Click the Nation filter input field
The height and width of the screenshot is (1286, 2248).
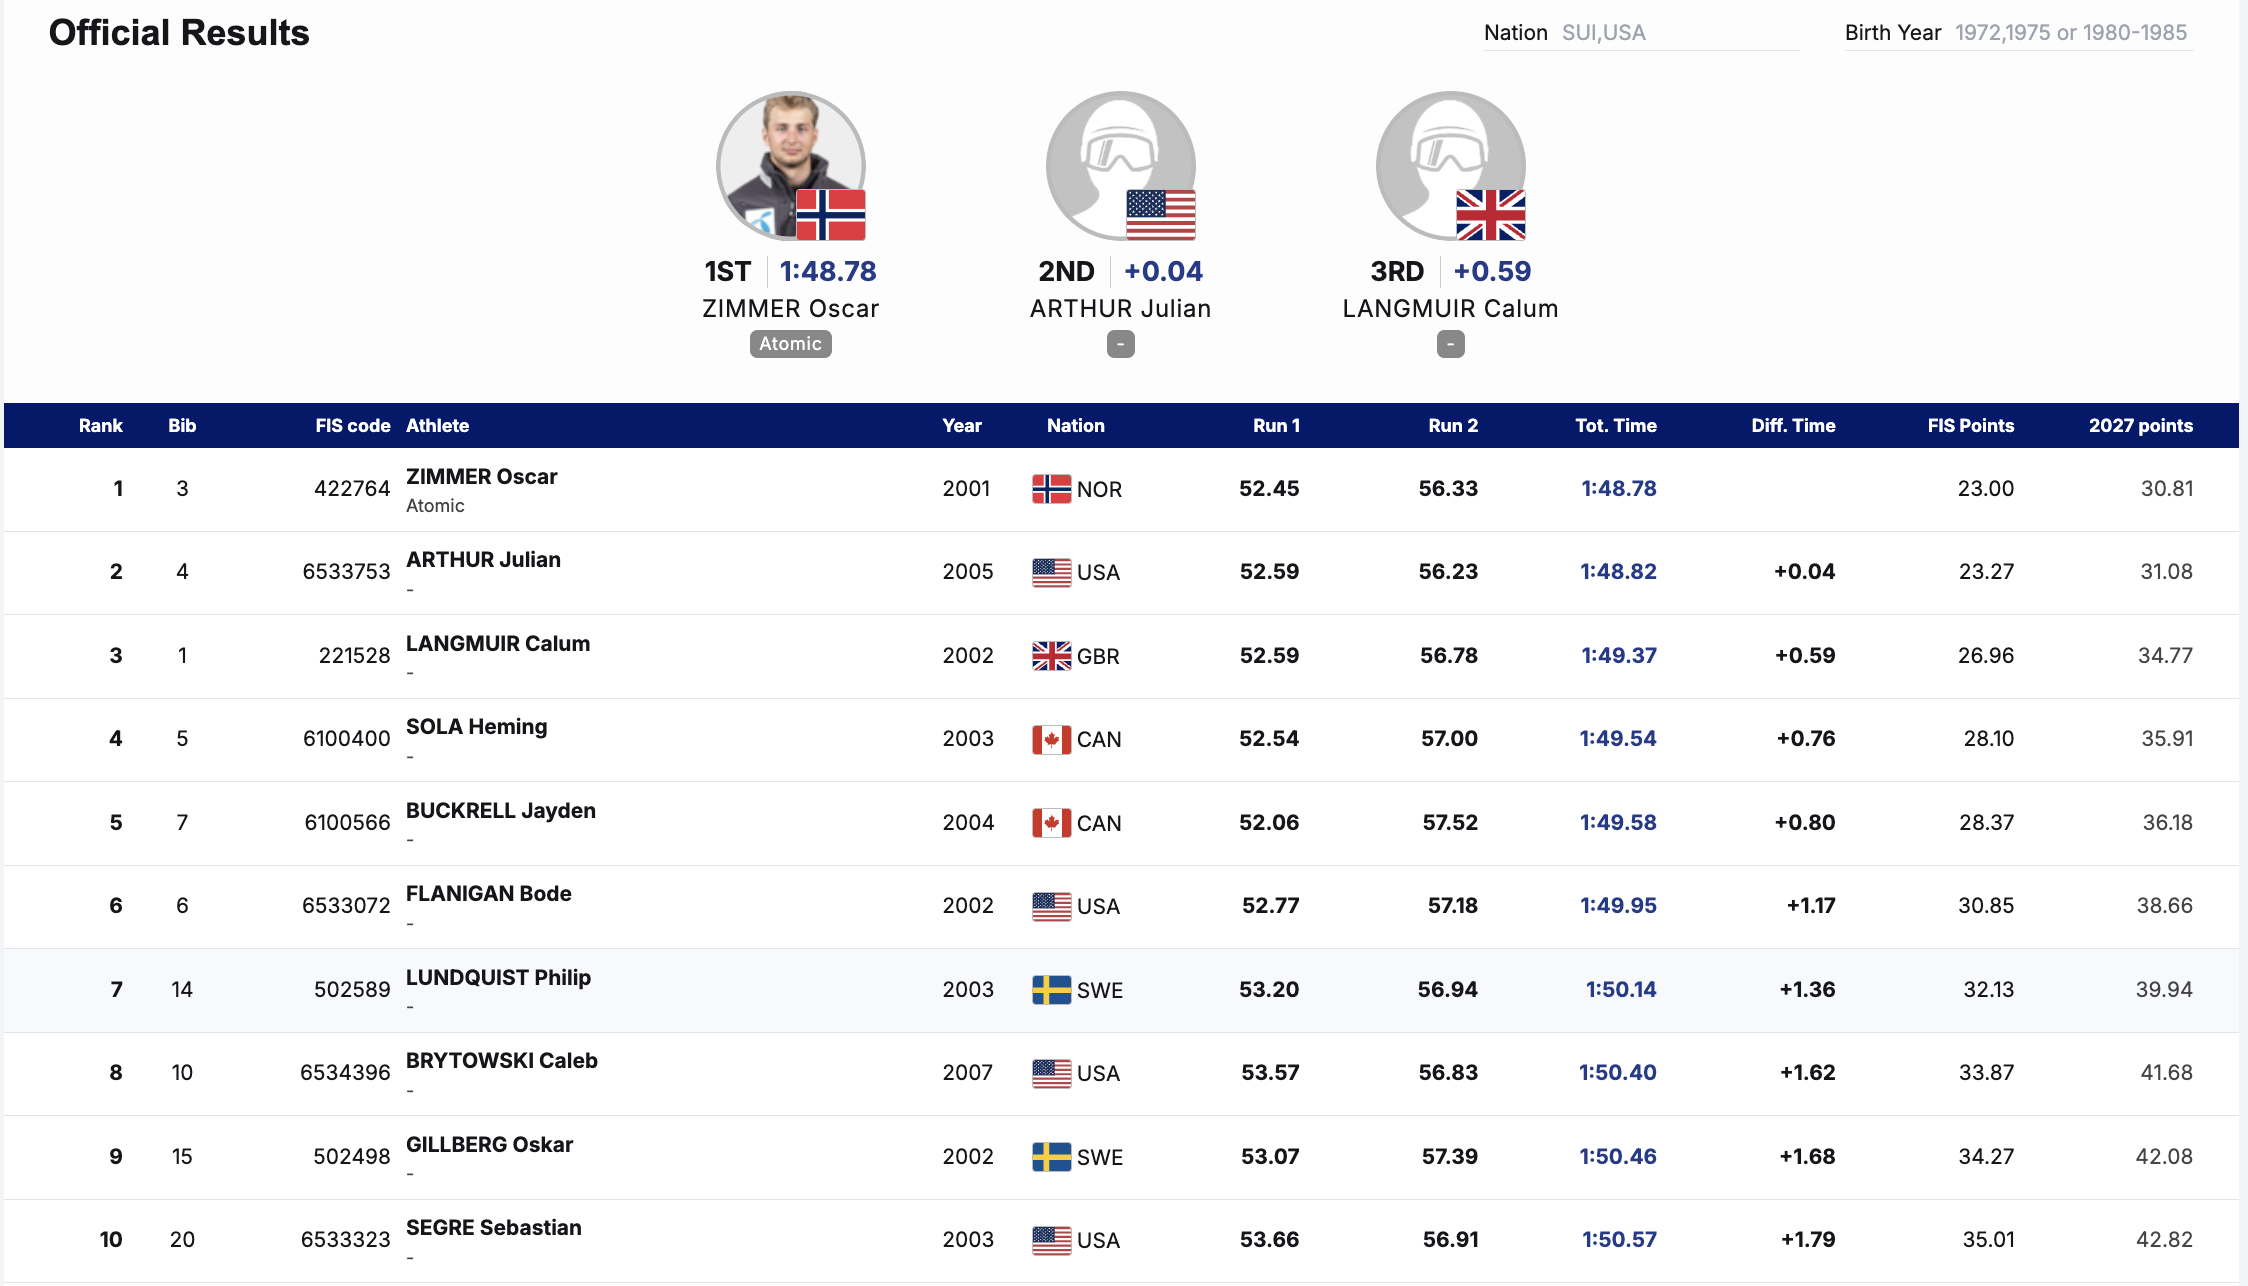(x=1678, y=33)
